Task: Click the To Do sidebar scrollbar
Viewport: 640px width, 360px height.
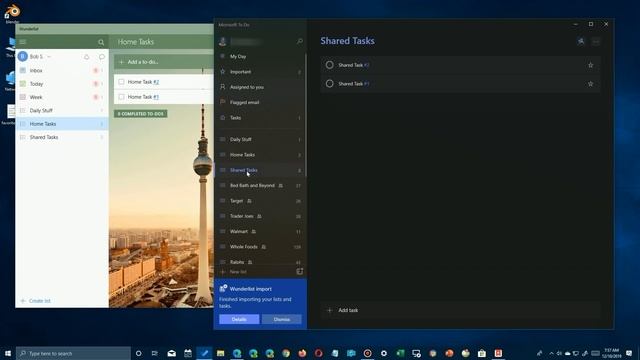Action: [306, 114]
